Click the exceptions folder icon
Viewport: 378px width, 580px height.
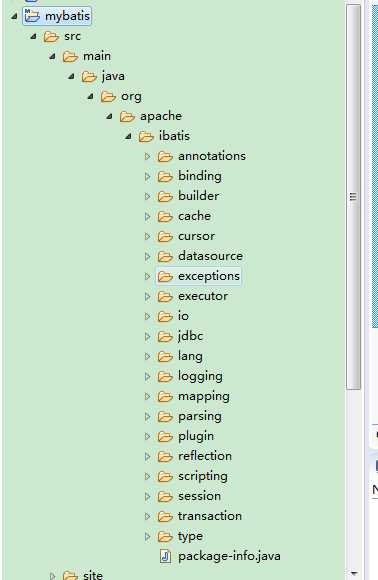[165, 276]
